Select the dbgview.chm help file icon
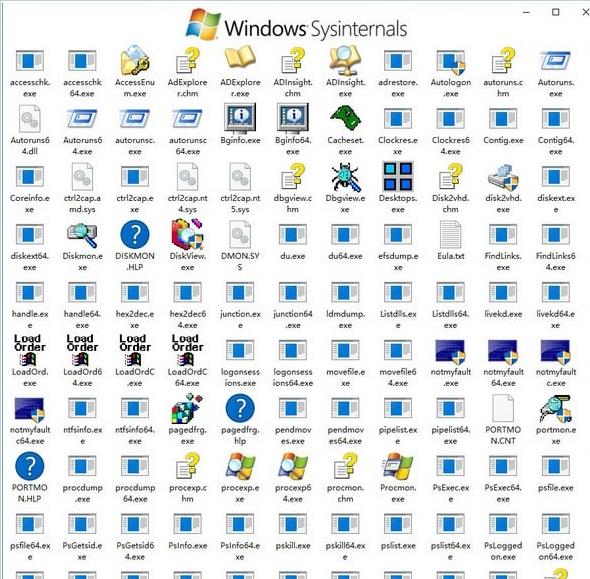This screenshot has height=579, width=590. click(x=293, y=176)
